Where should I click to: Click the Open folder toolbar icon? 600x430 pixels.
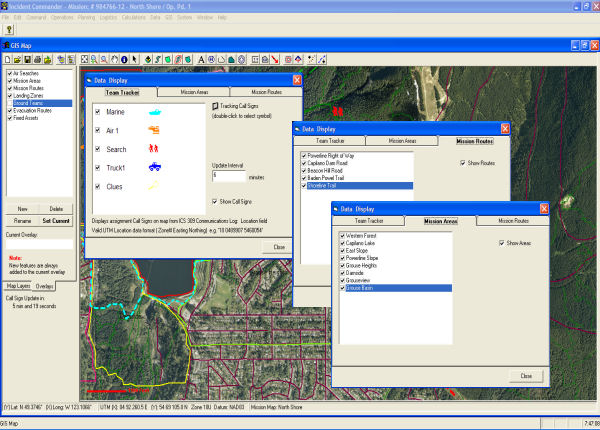(18, 59)
